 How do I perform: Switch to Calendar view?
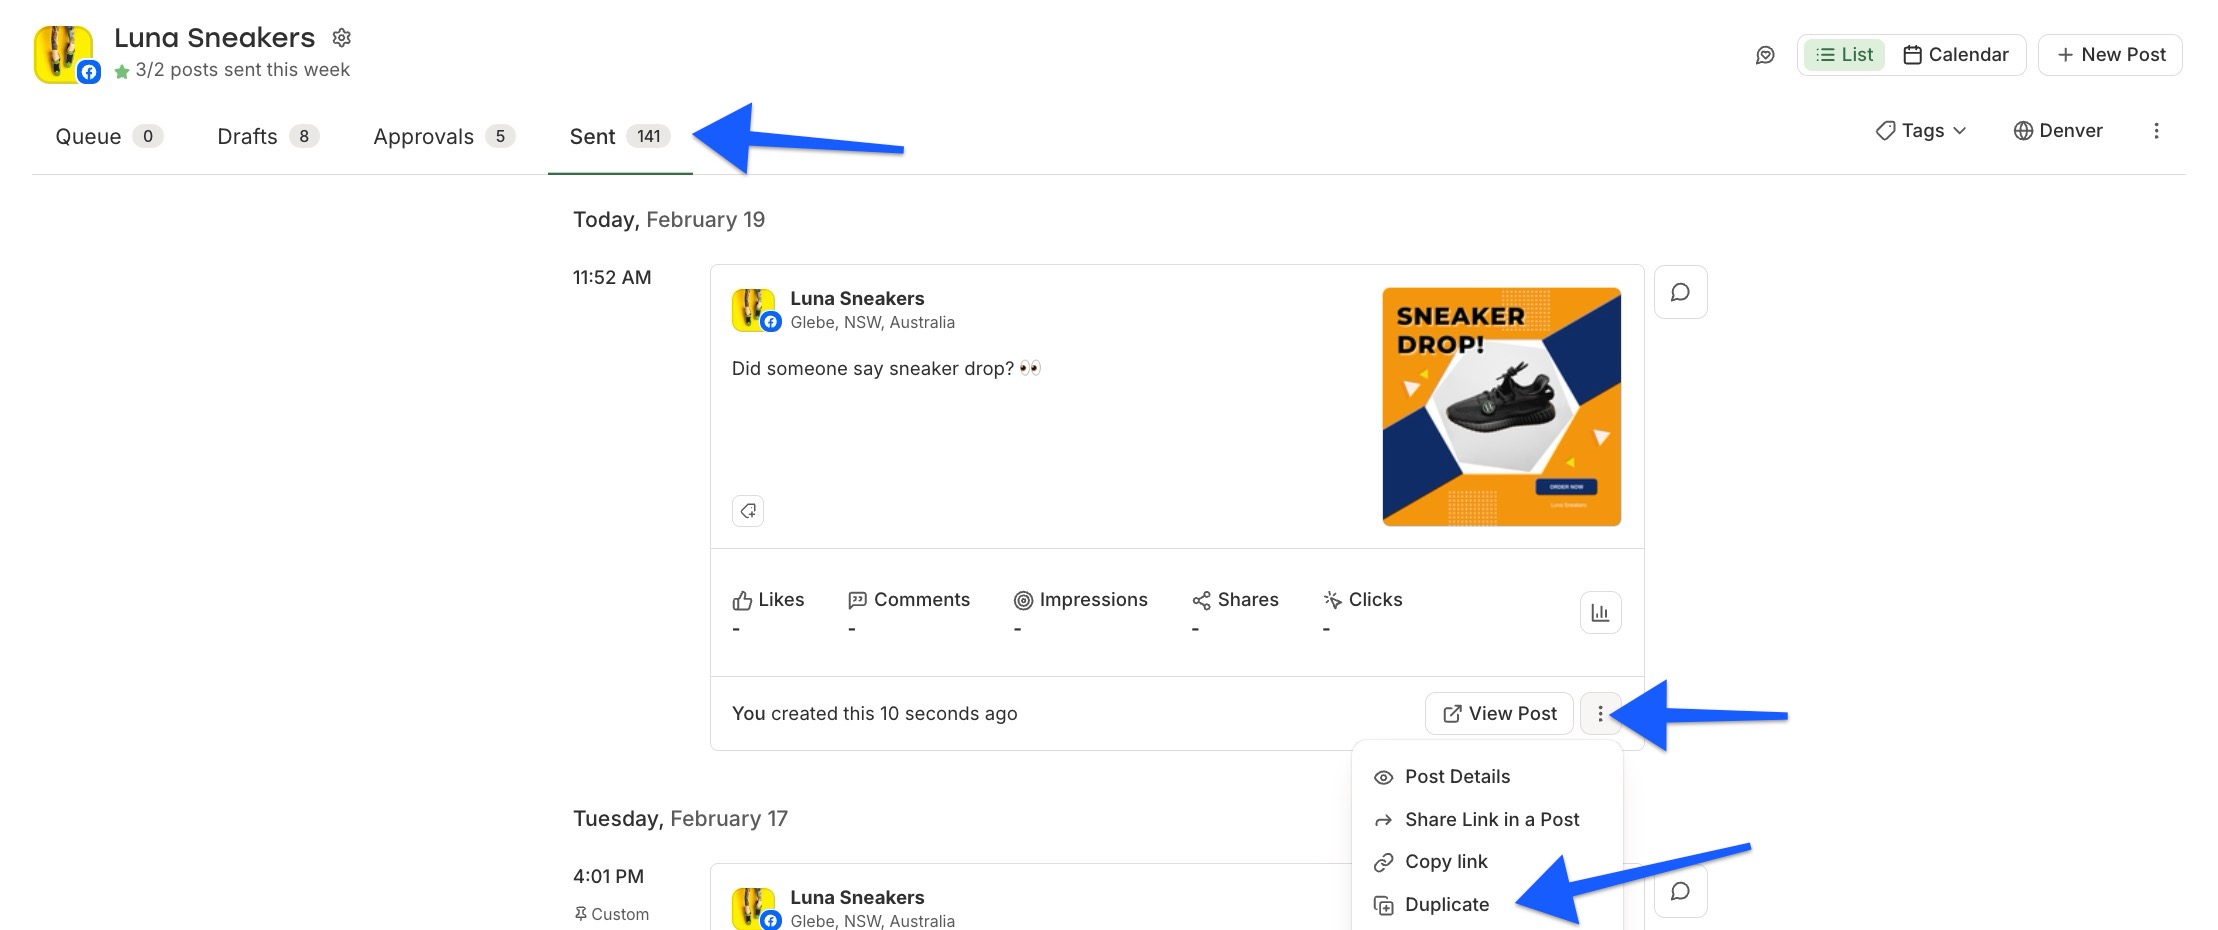tap(1955, 55)
